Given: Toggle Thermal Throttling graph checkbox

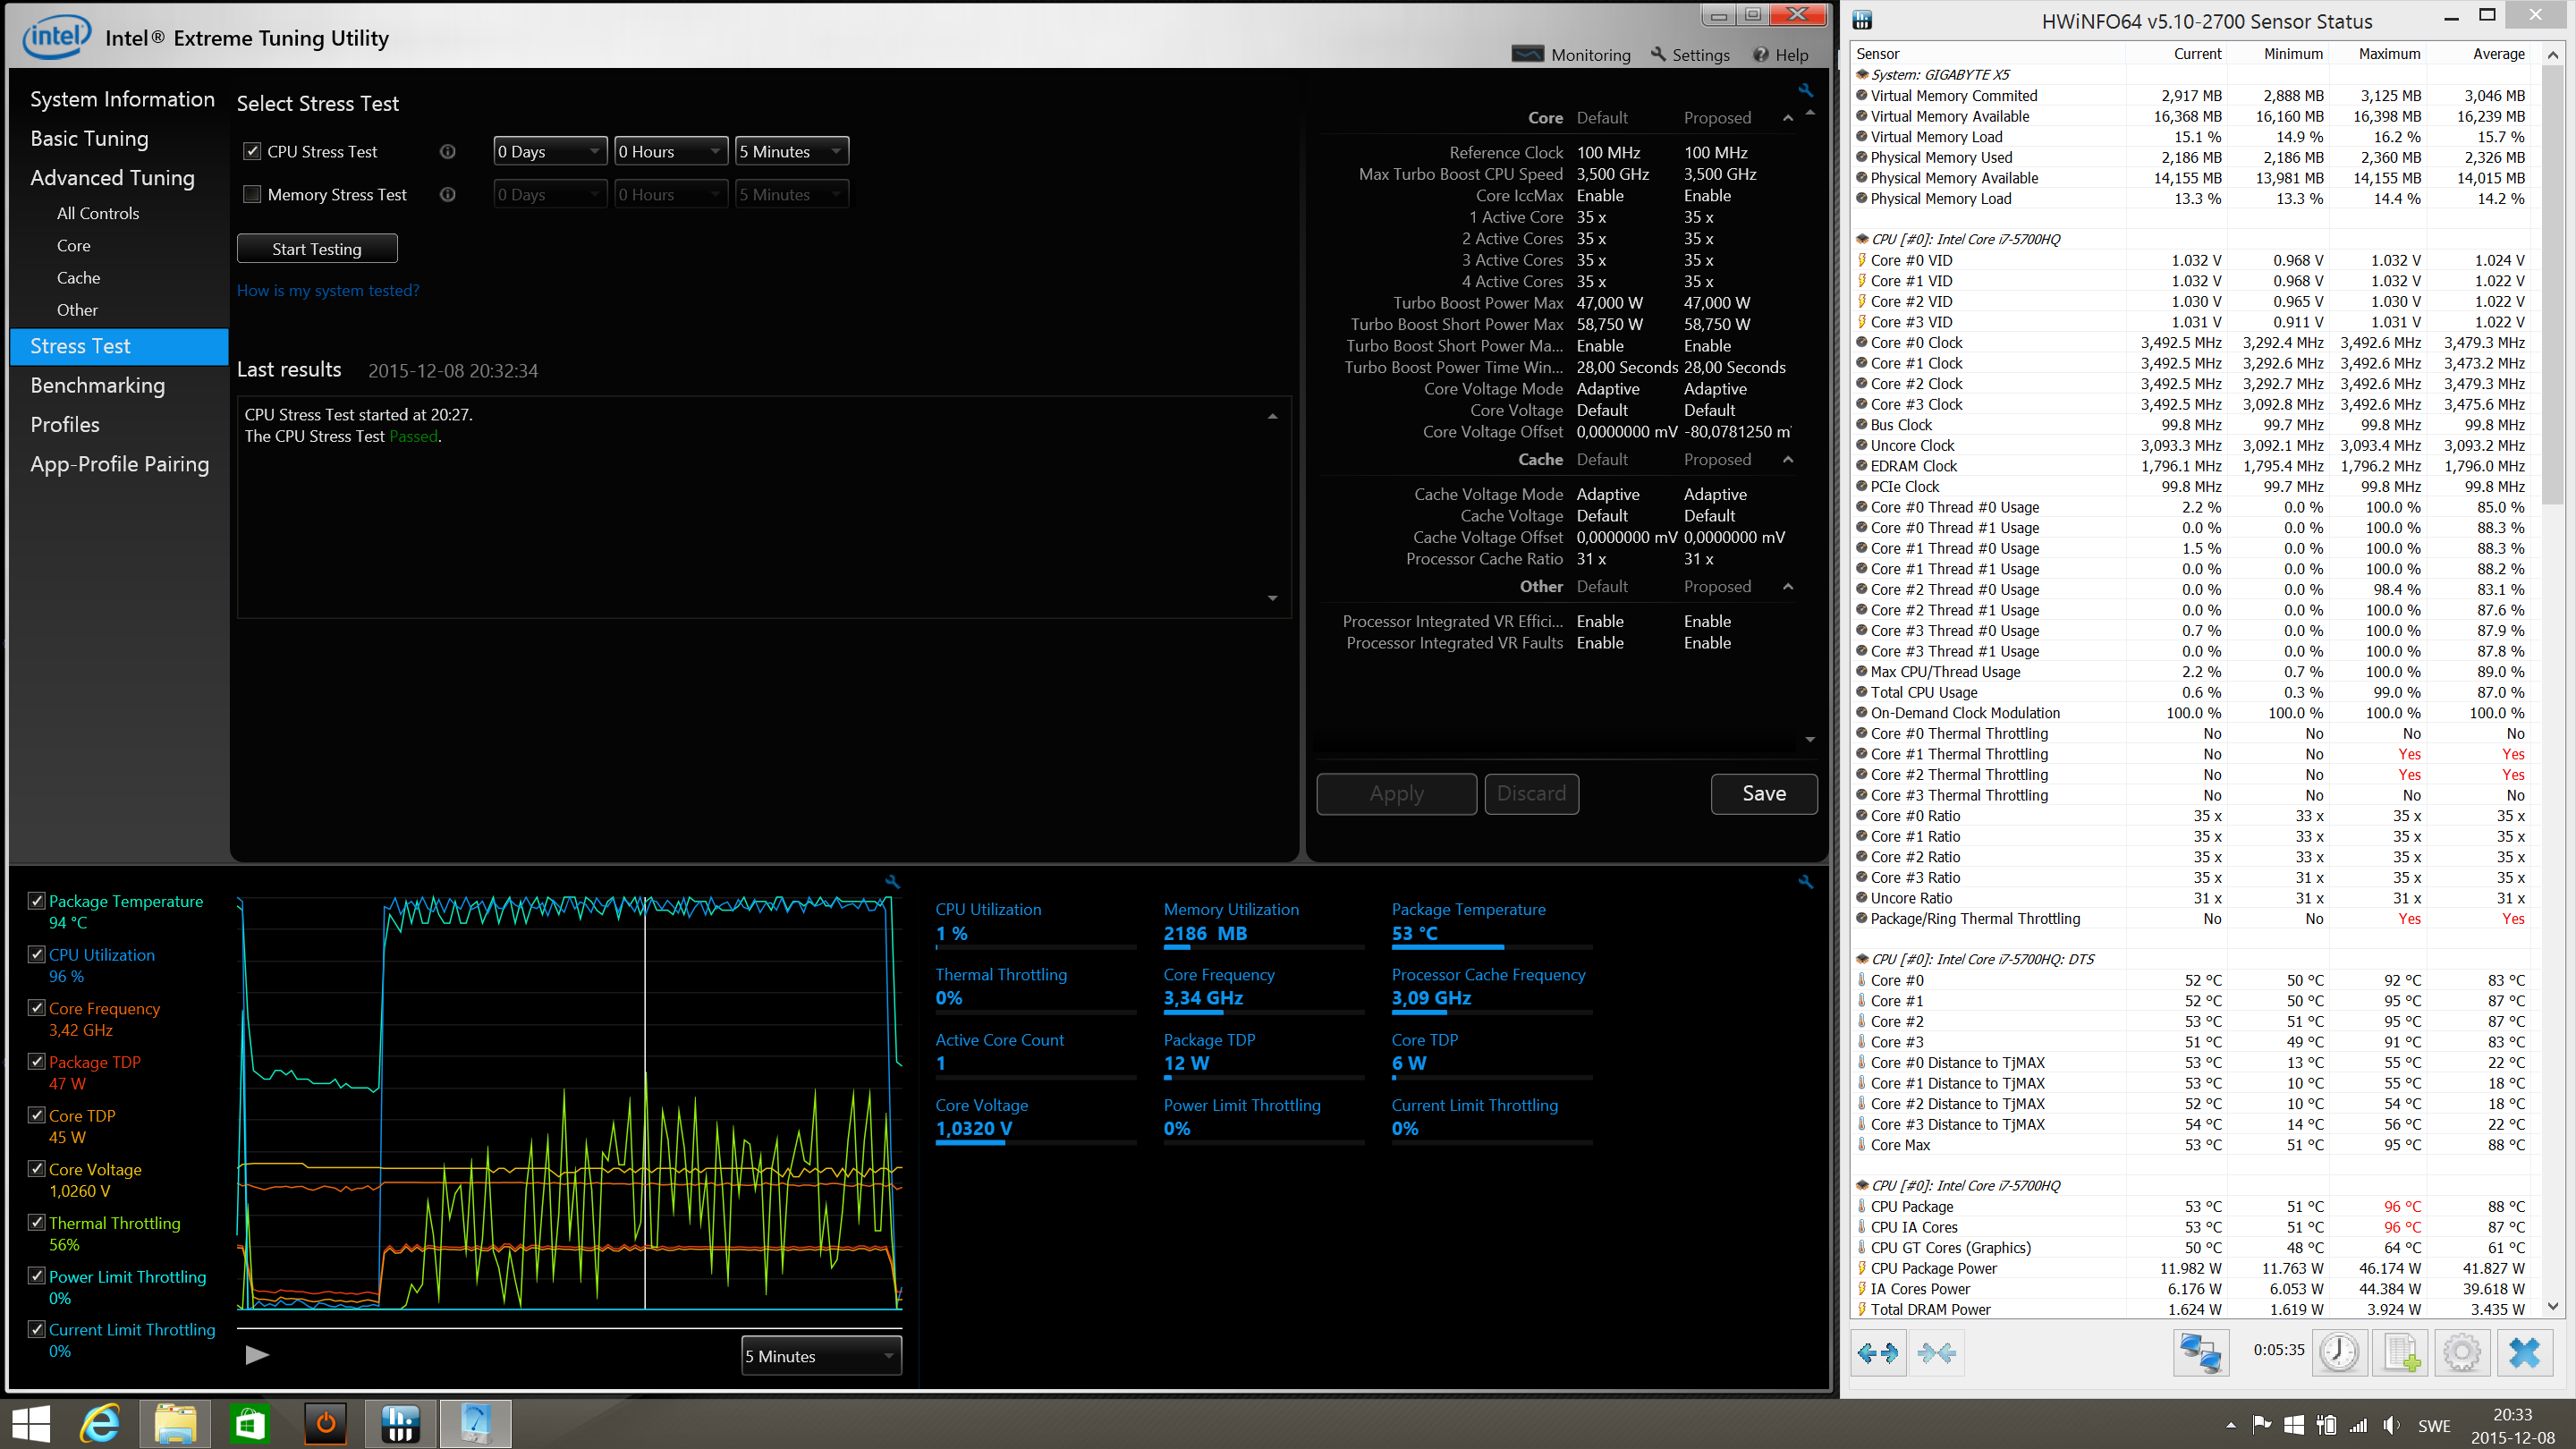Looking at the screenshot, I should (36, 1222).
